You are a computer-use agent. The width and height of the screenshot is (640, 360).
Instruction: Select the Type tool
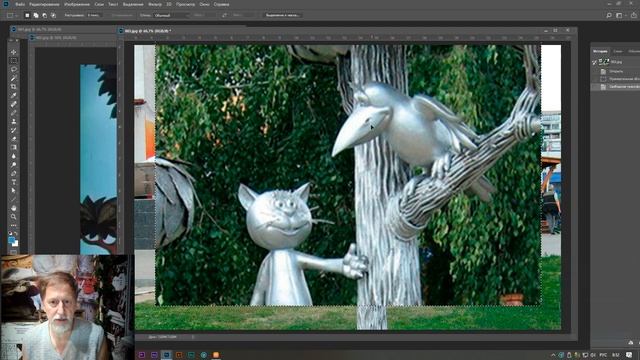tap(13, 182)
